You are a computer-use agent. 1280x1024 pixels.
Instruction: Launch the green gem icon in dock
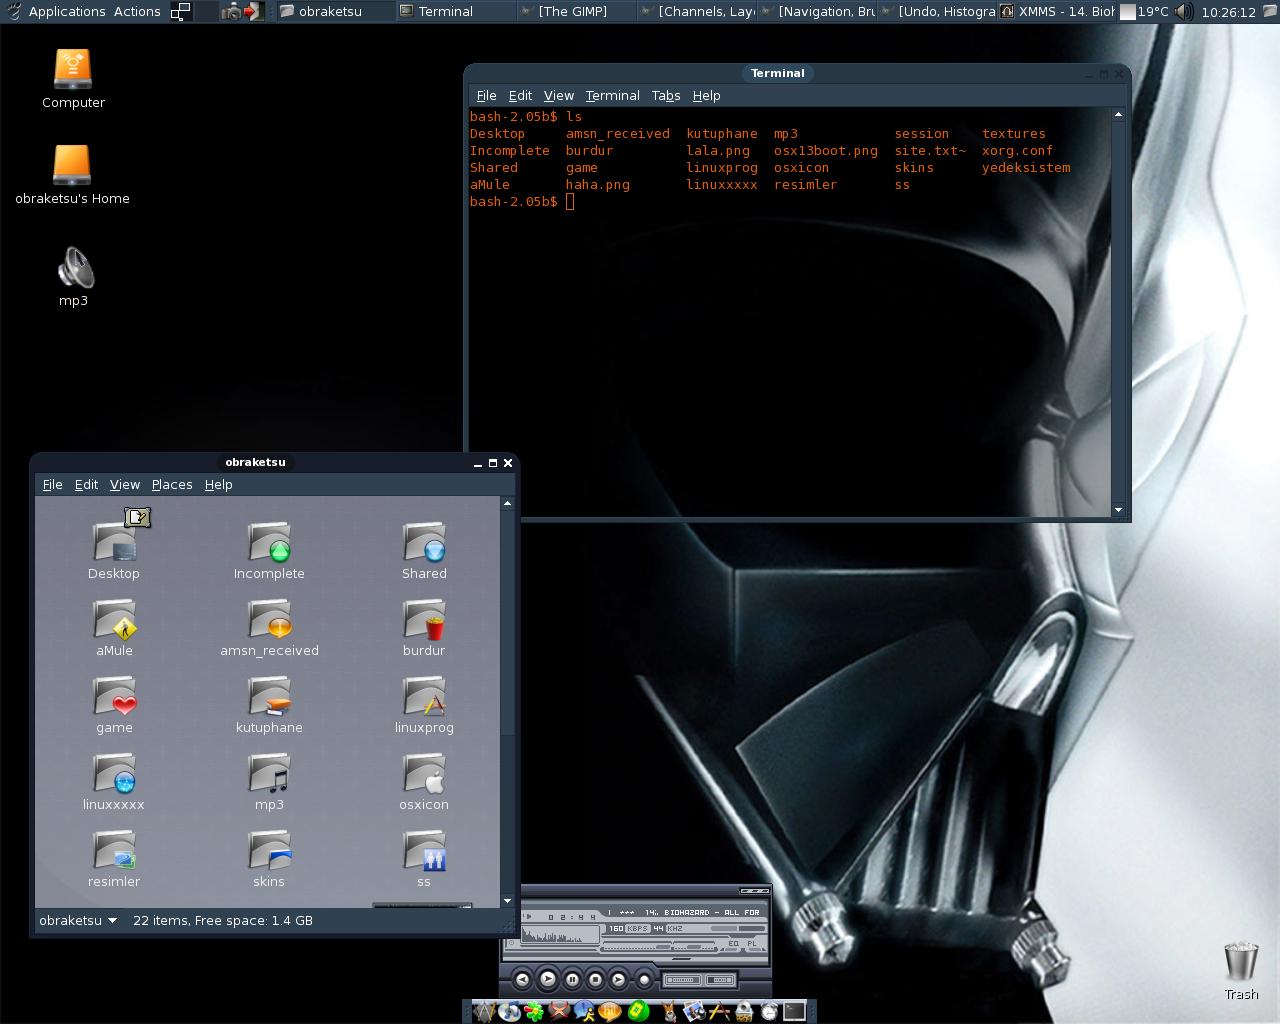pos(639,1011)
